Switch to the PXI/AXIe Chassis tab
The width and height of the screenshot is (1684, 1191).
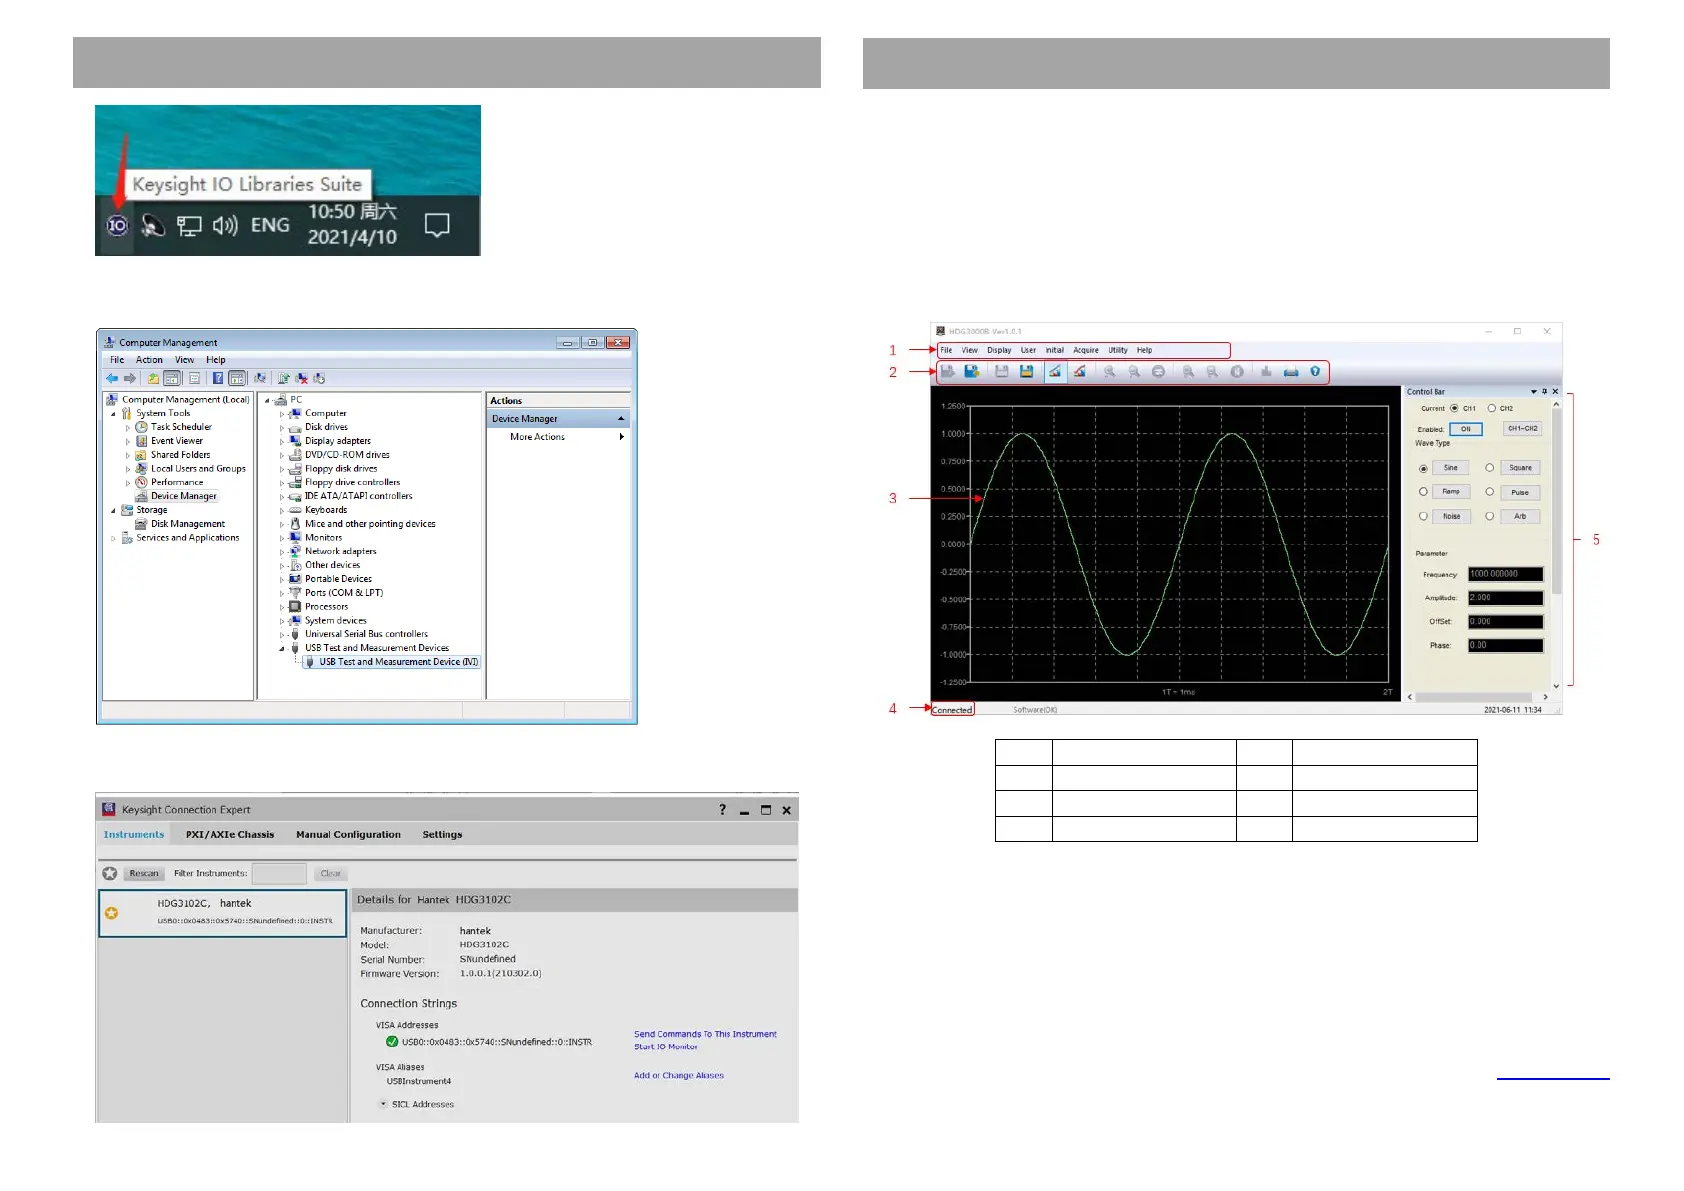point(230,834)
